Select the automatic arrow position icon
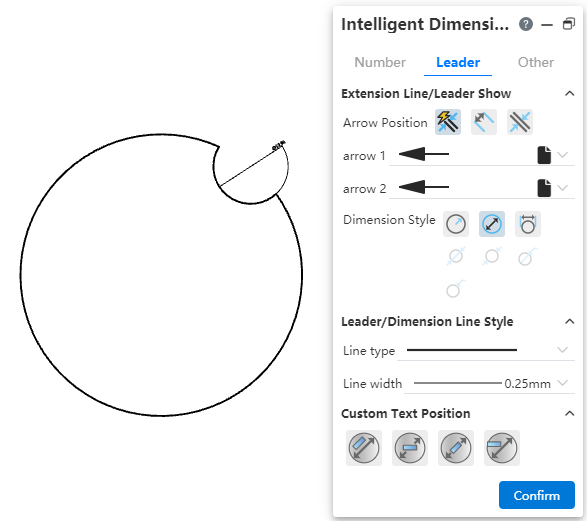Image resolution: width=587 pixels, height=521 pixels. click(448, 122)
